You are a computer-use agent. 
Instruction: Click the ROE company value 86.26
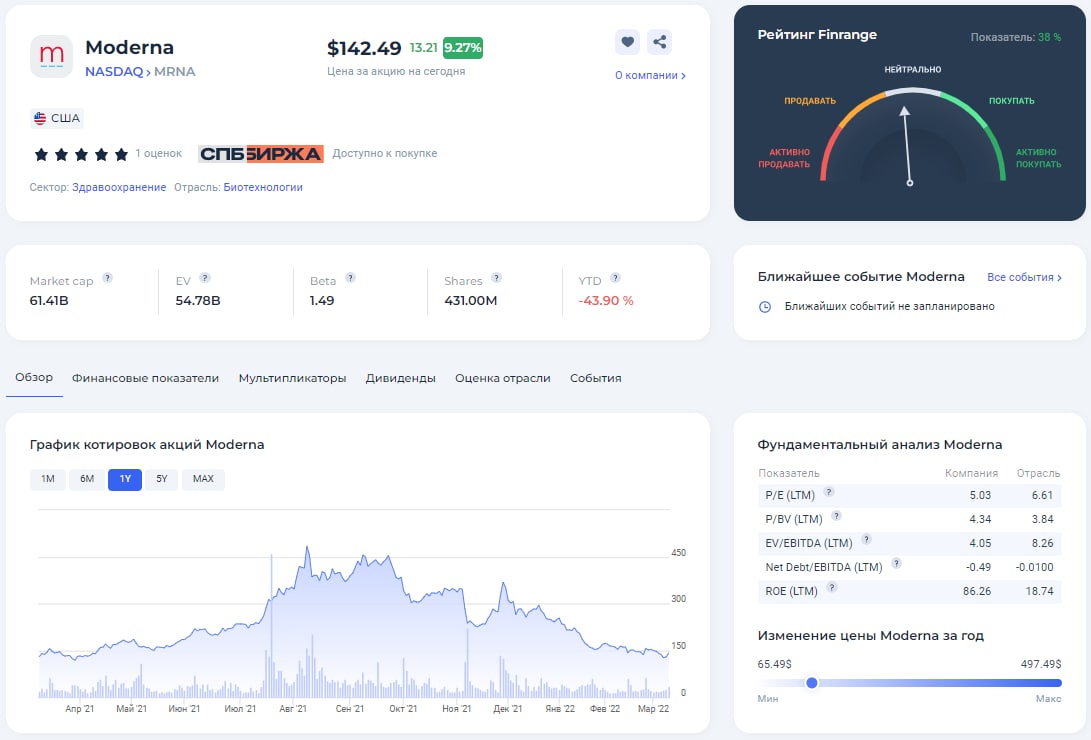click(977, 592)
